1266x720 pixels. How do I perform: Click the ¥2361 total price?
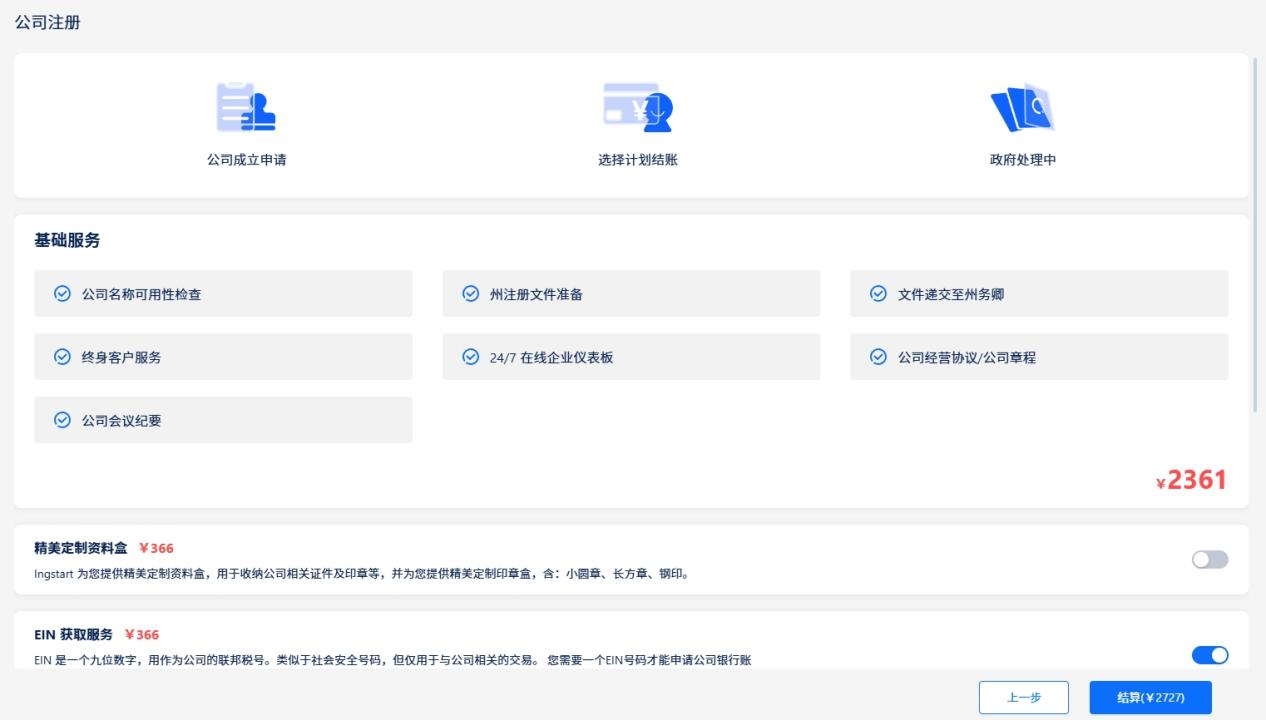tap(1191, 480)
